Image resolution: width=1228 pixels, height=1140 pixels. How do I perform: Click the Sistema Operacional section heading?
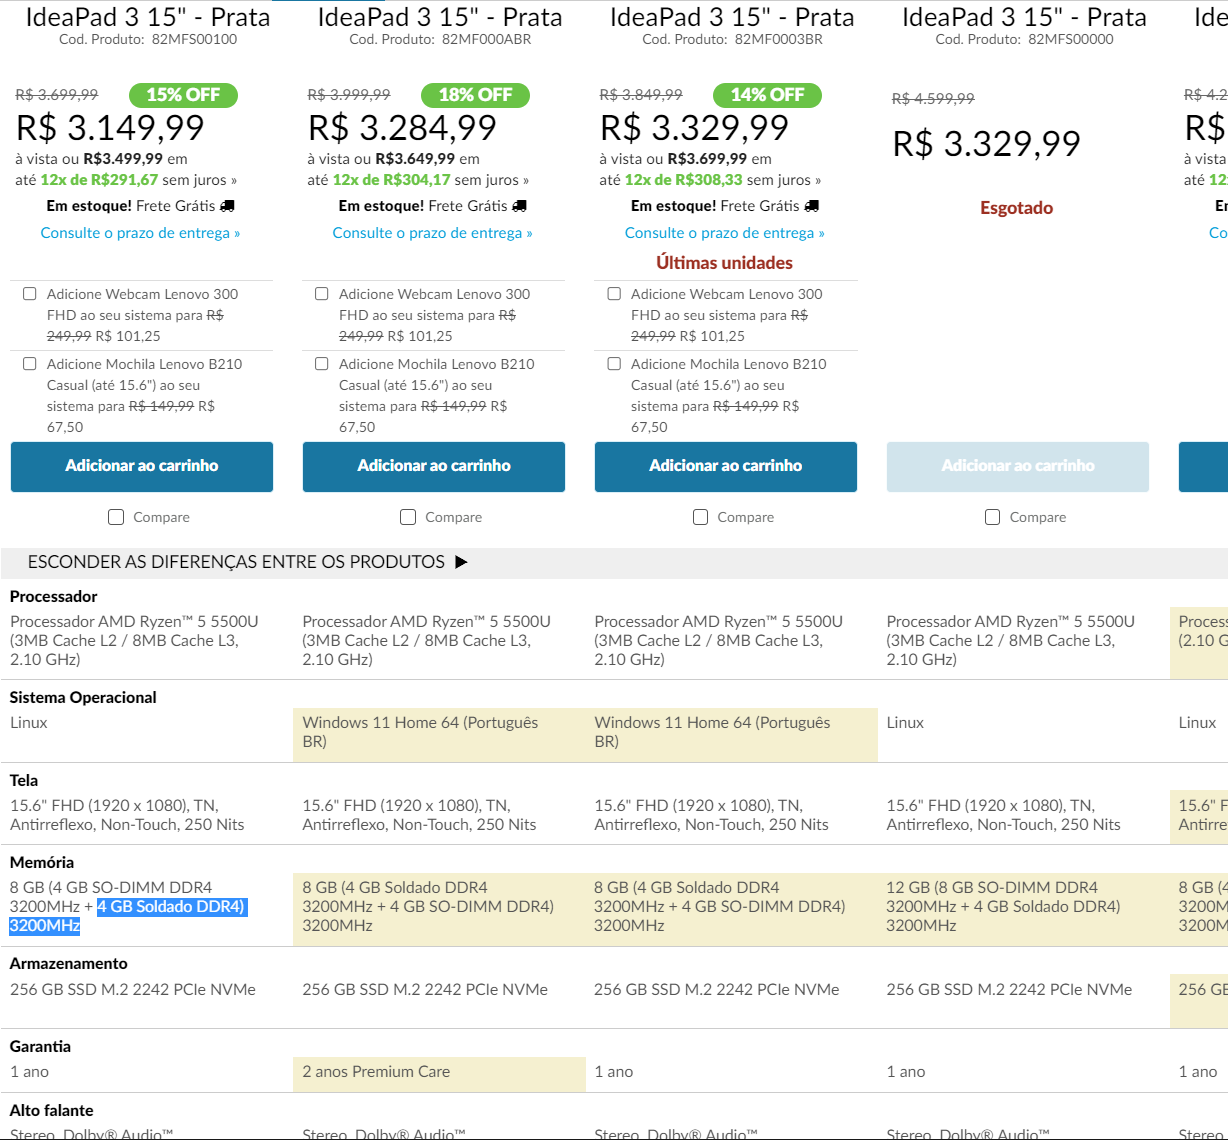click(83, 697)
